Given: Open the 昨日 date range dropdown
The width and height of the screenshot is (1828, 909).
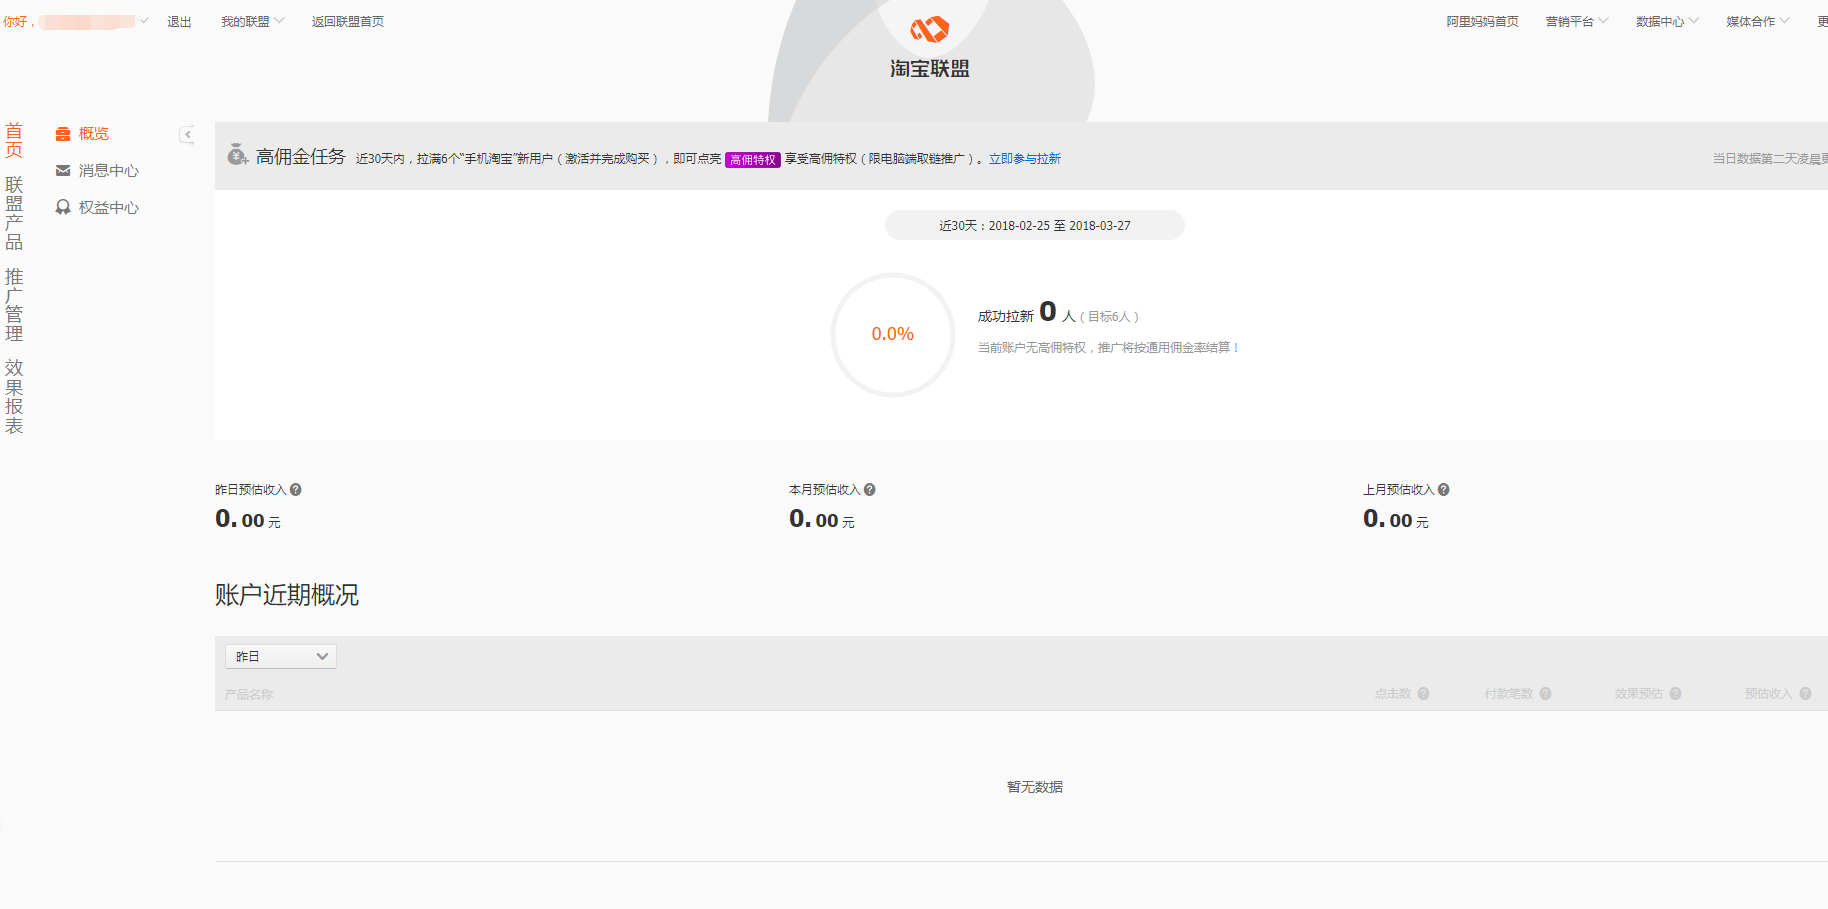Looking at the screenshot, I should click(x=281, y=656).
